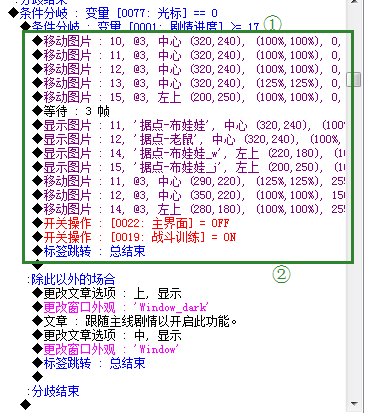Select 更改文章选项 中, 显示 line

[107, 335]
